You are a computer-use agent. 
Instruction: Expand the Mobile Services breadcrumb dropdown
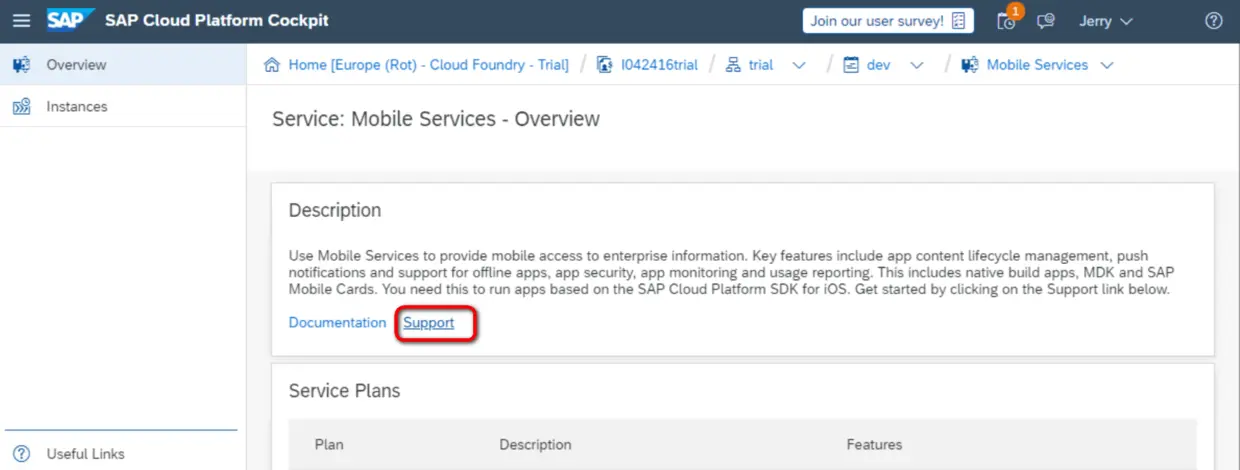[1106, 65]
